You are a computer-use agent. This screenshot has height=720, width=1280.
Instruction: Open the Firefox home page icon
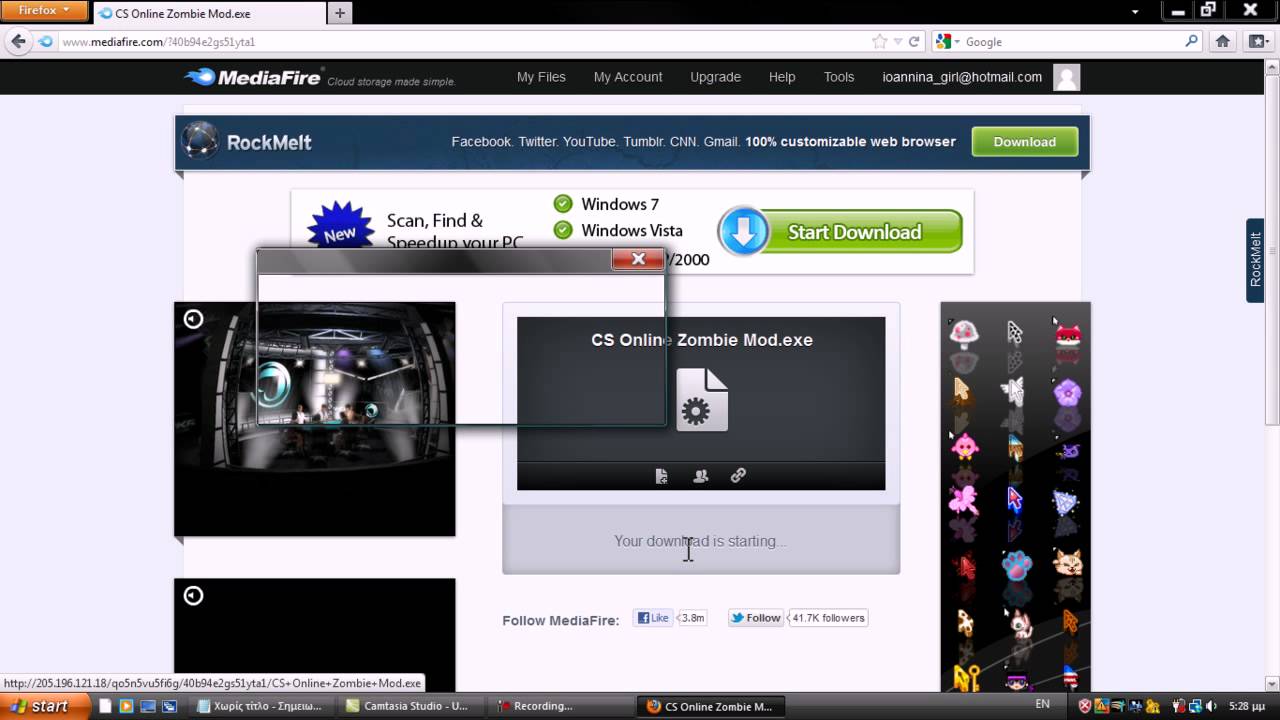1222,41
